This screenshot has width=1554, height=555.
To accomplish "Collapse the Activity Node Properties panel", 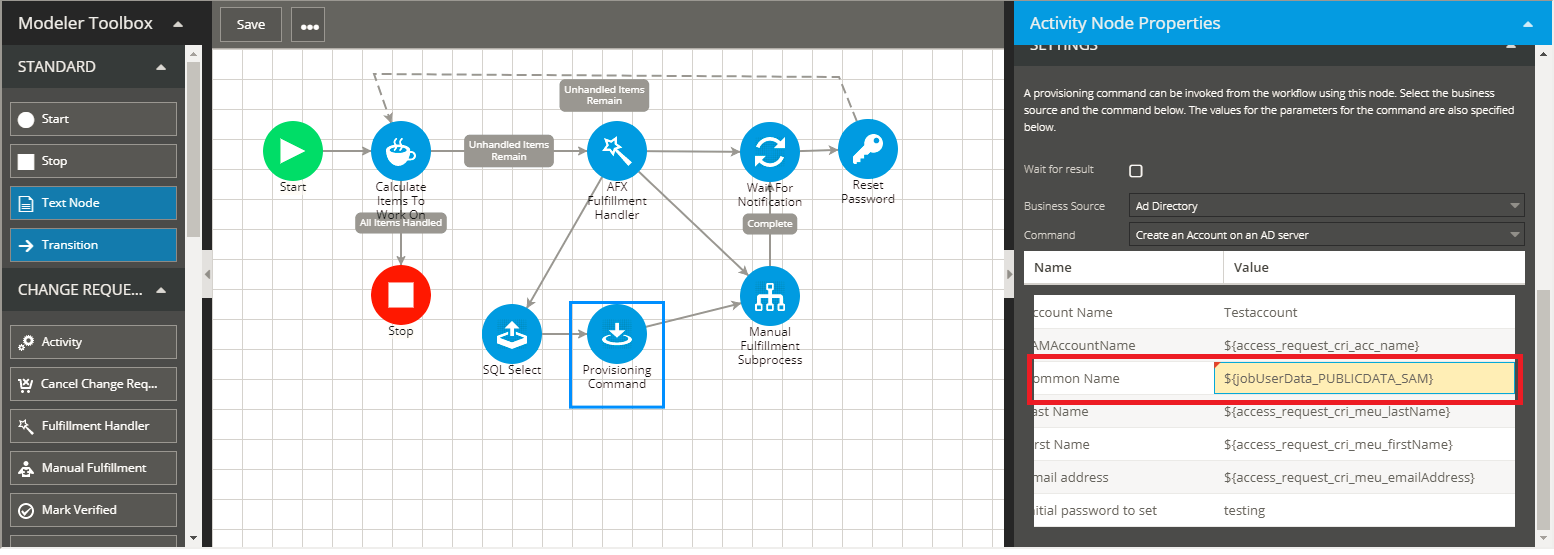I will [x=1527, y=23].
